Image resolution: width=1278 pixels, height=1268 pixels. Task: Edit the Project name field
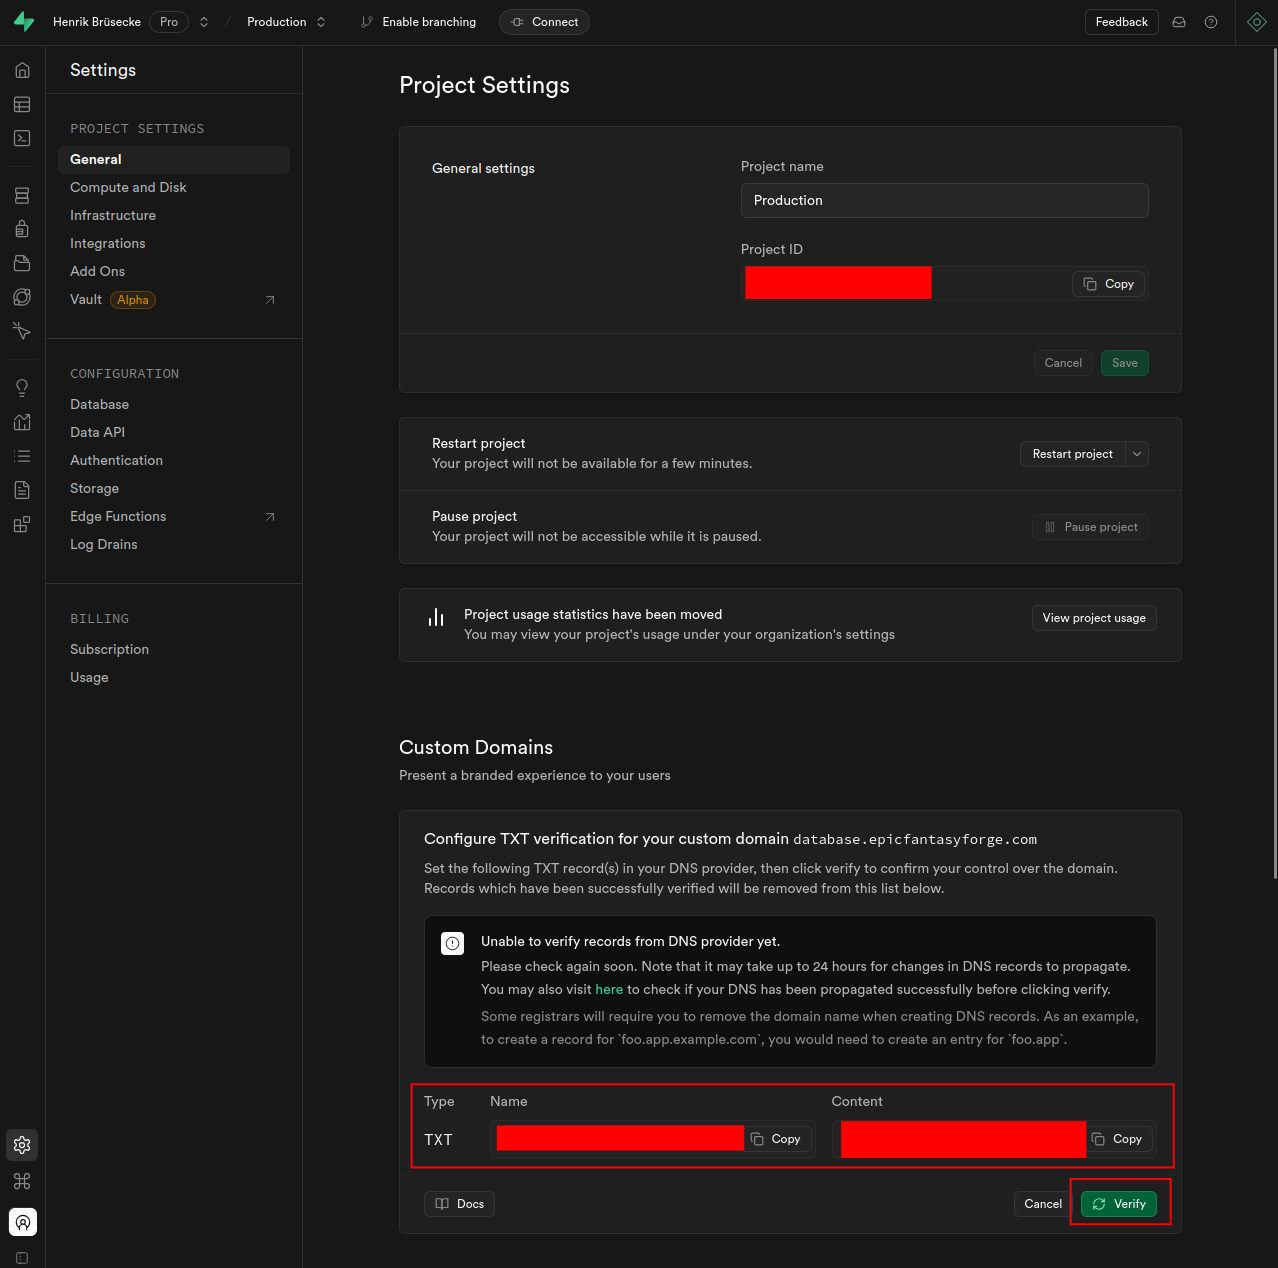point(944,200)
